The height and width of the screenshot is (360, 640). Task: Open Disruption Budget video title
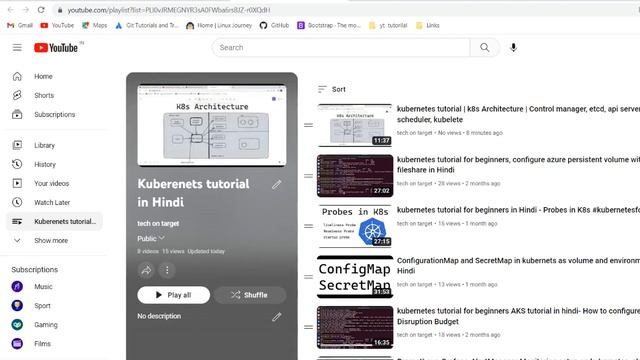(518, 316)
